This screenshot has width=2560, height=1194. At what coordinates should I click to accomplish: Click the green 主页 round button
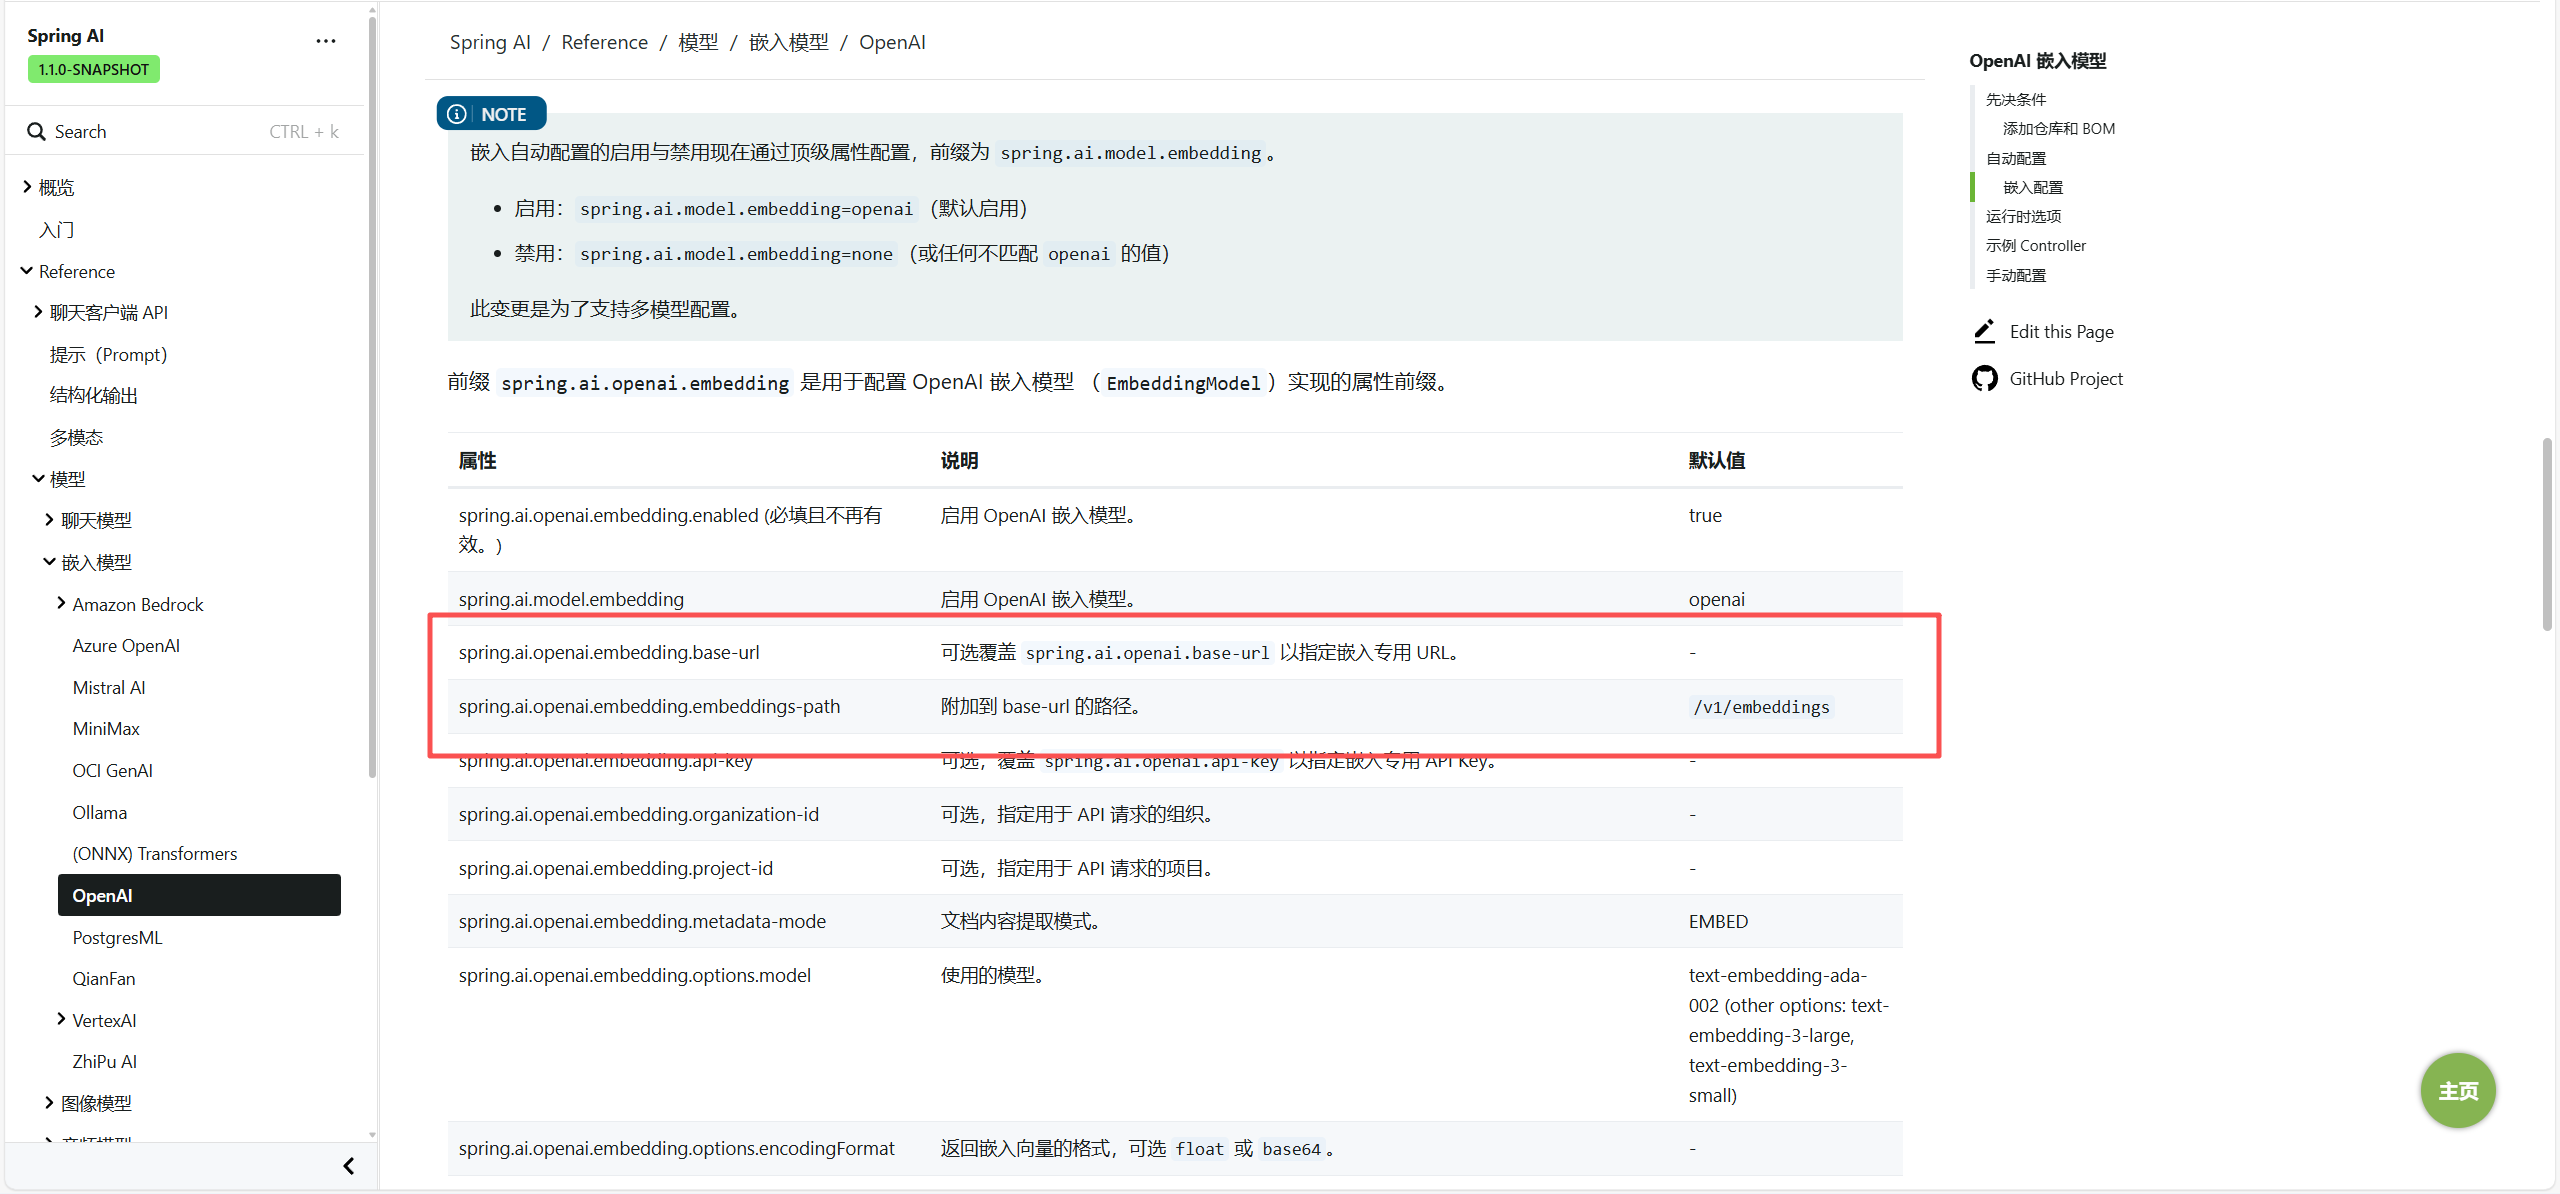(x=2457, y=1090)
